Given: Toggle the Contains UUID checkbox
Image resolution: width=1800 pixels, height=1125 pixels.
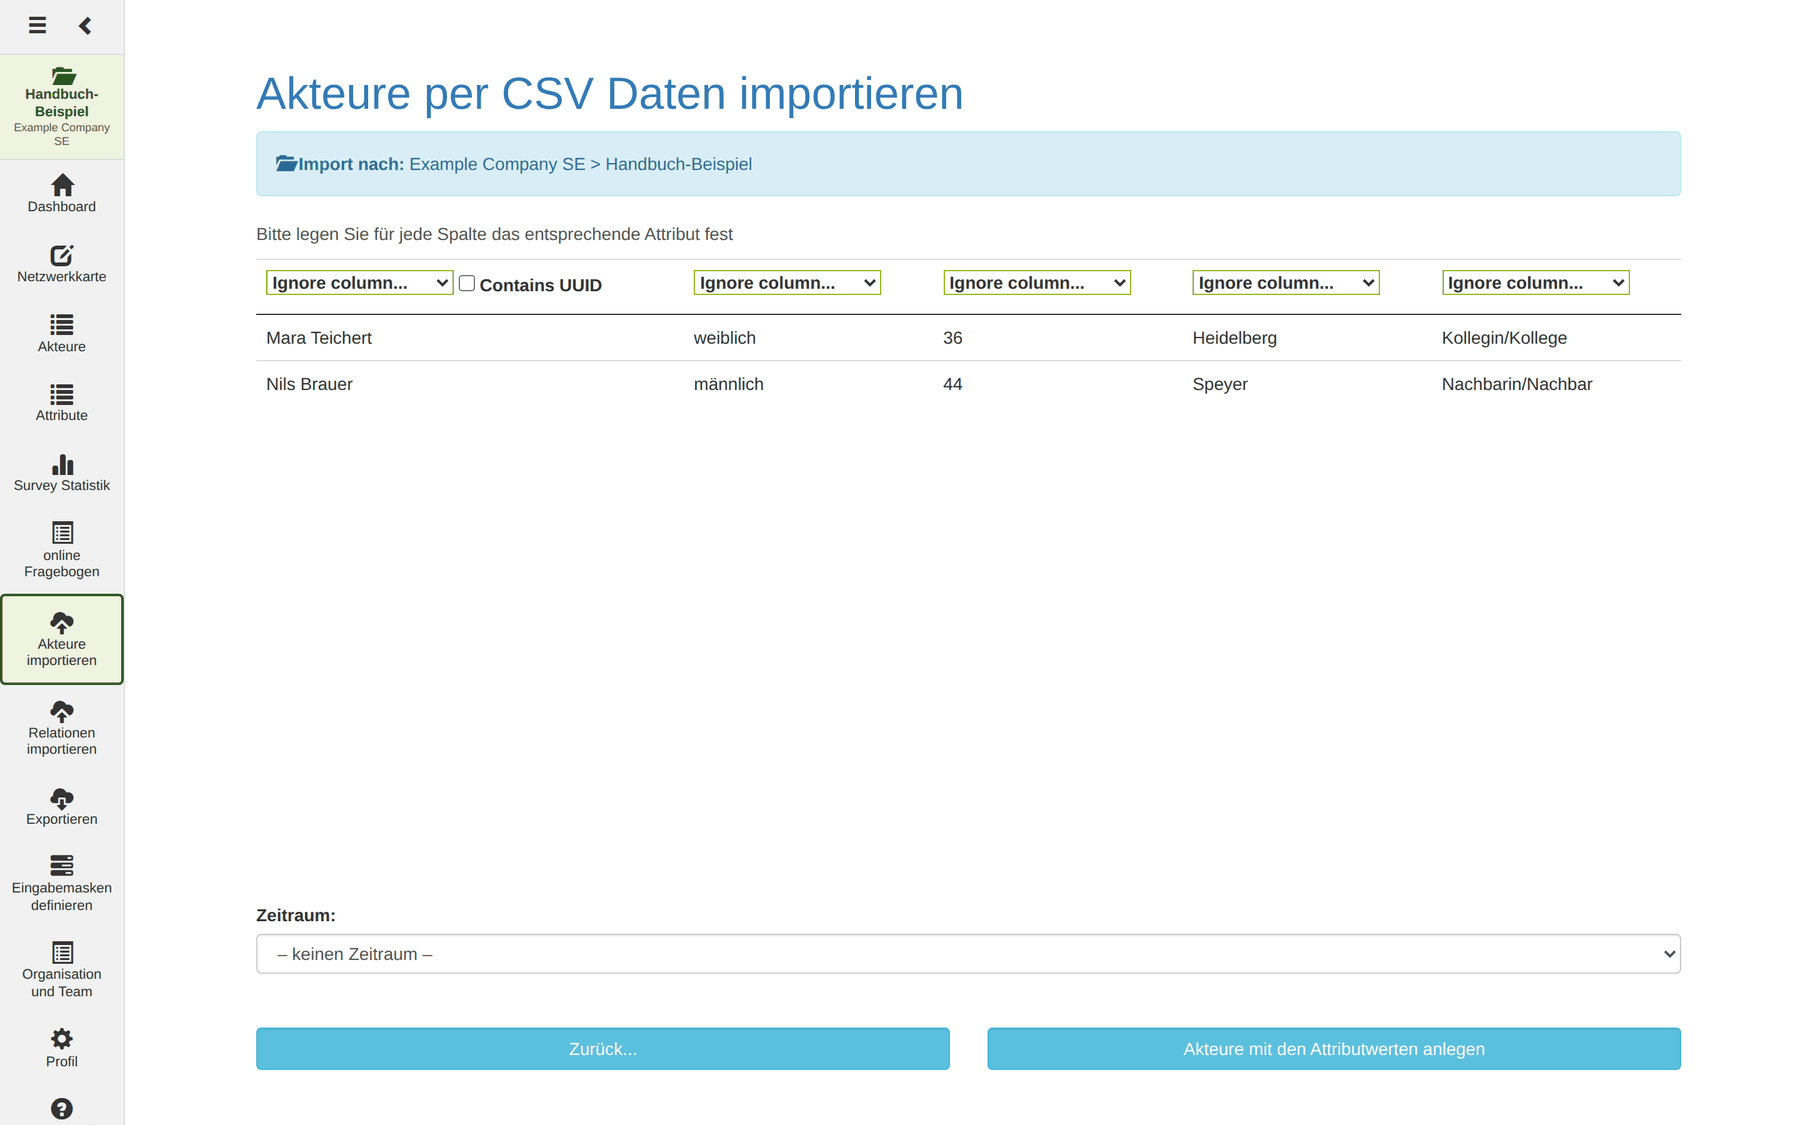Looking at the screenshot, I should (x=467, y=283).
